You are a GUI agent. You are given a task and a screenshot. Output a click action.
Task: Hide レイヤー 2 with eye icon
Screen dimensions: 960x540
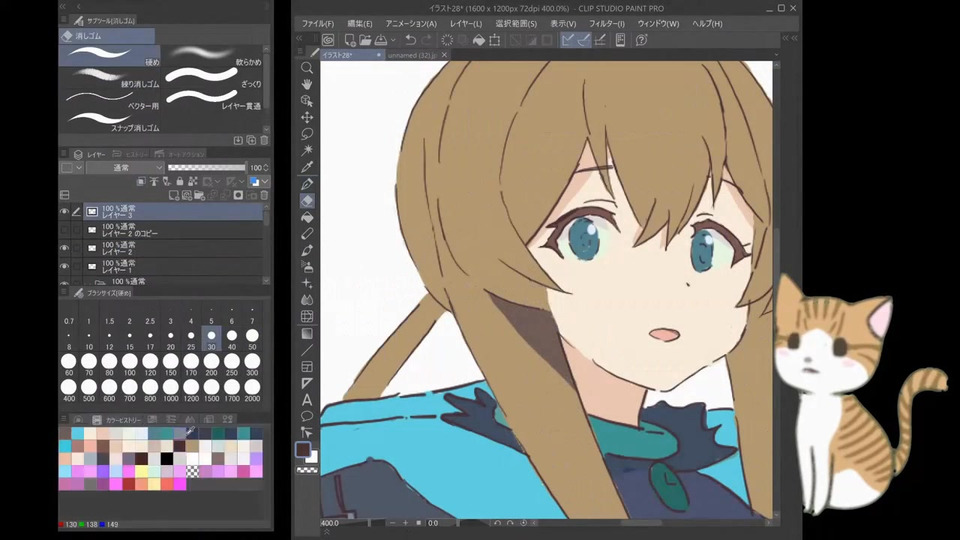[64, 249]
